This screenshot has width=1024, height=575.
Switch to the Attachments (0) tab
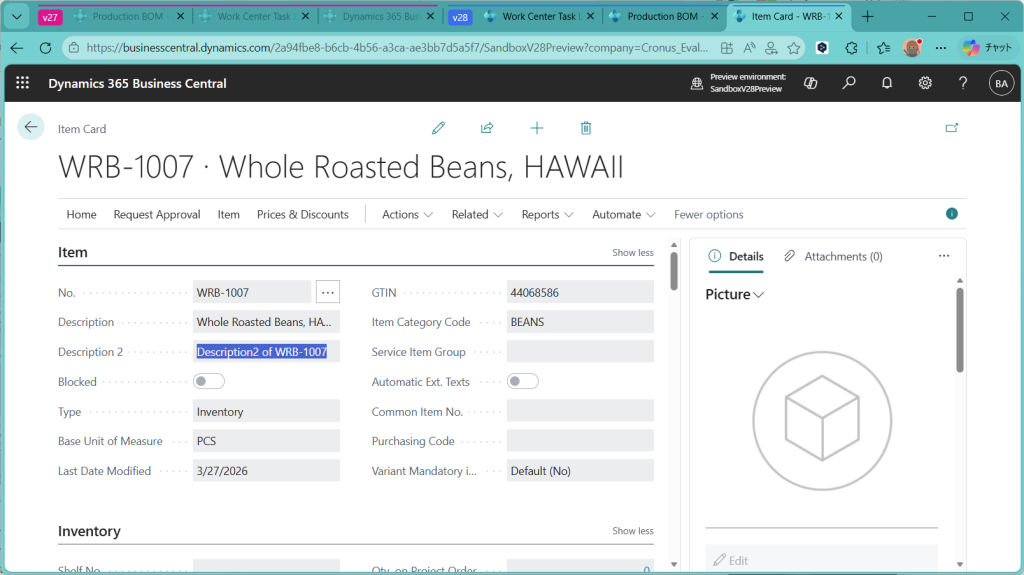click(x=833, y=256)
